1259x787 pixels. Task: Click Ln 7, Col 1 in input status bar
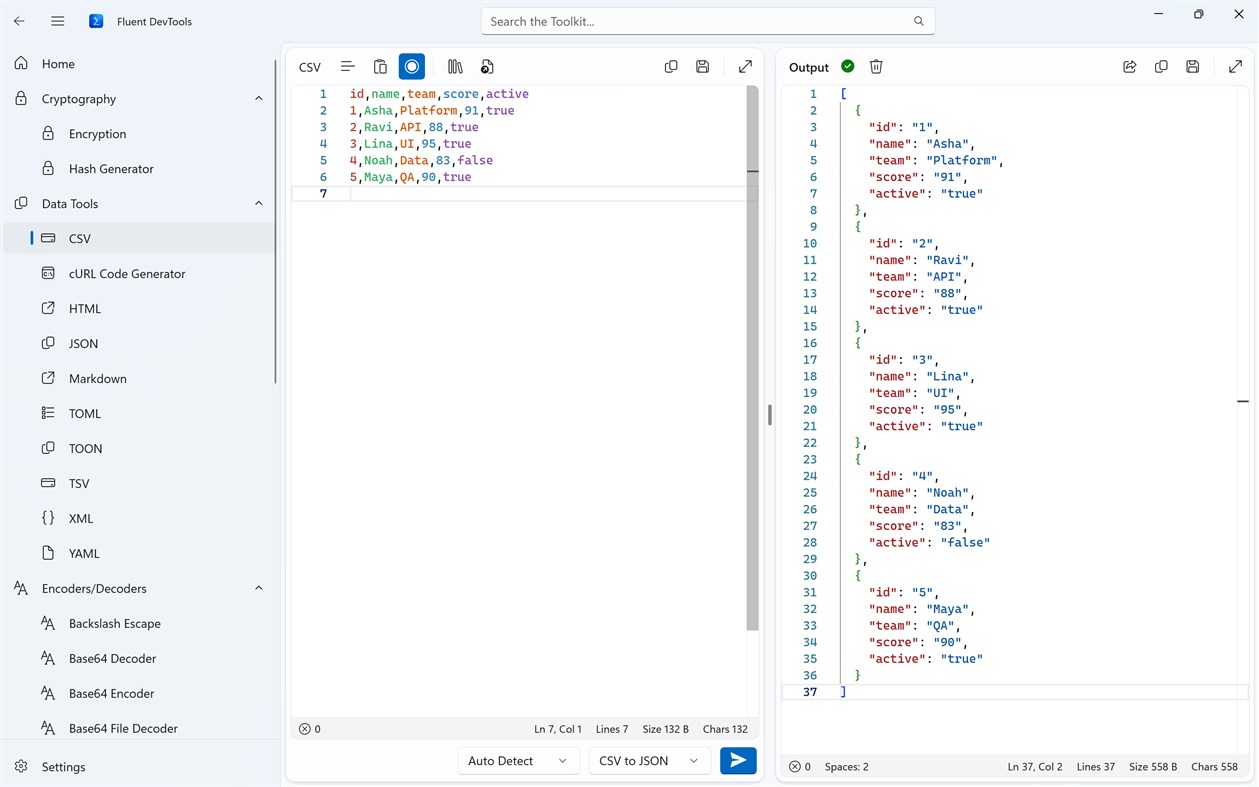[558, 729]
